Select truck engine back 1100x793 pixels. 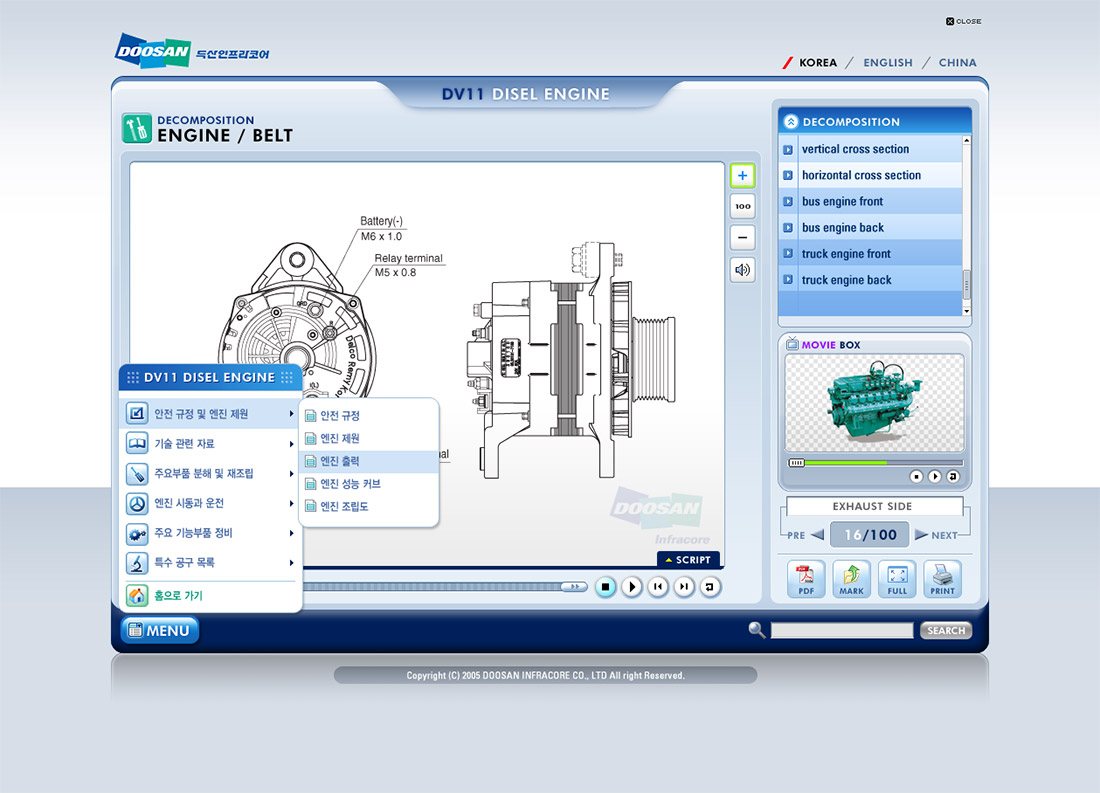point(871,280)
